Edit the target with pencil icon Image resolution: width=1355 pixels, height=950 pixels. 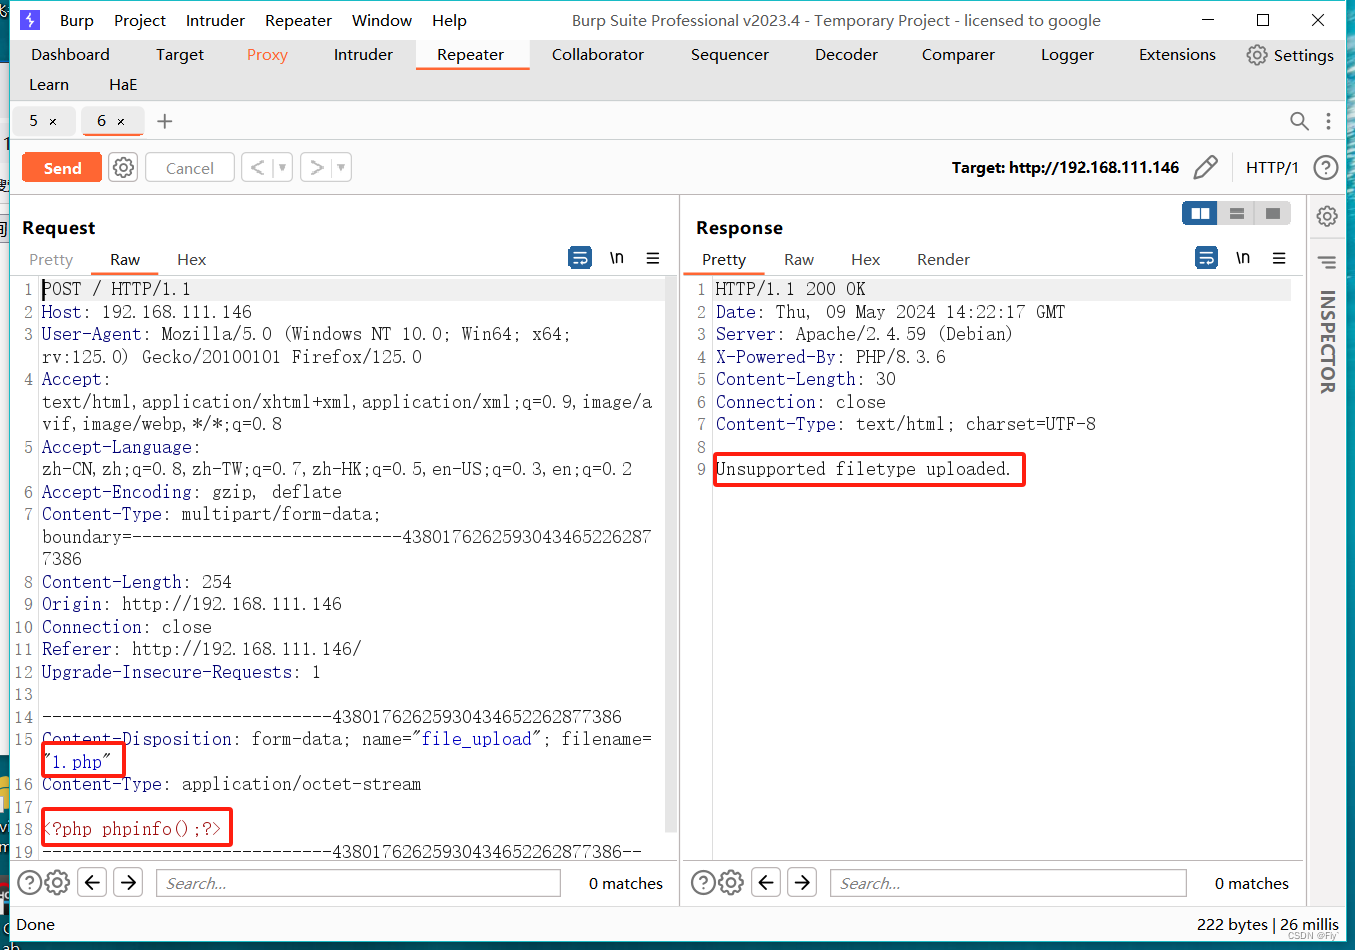coord(1206,167)
